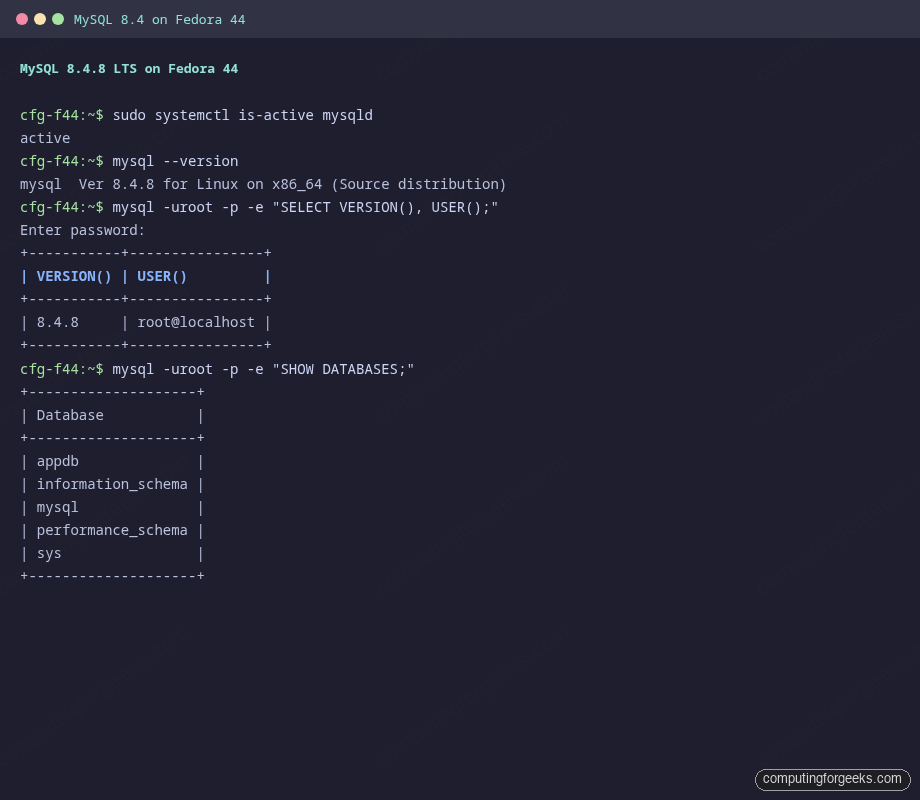Click the green maximize window dot

(x=58, y=19)
